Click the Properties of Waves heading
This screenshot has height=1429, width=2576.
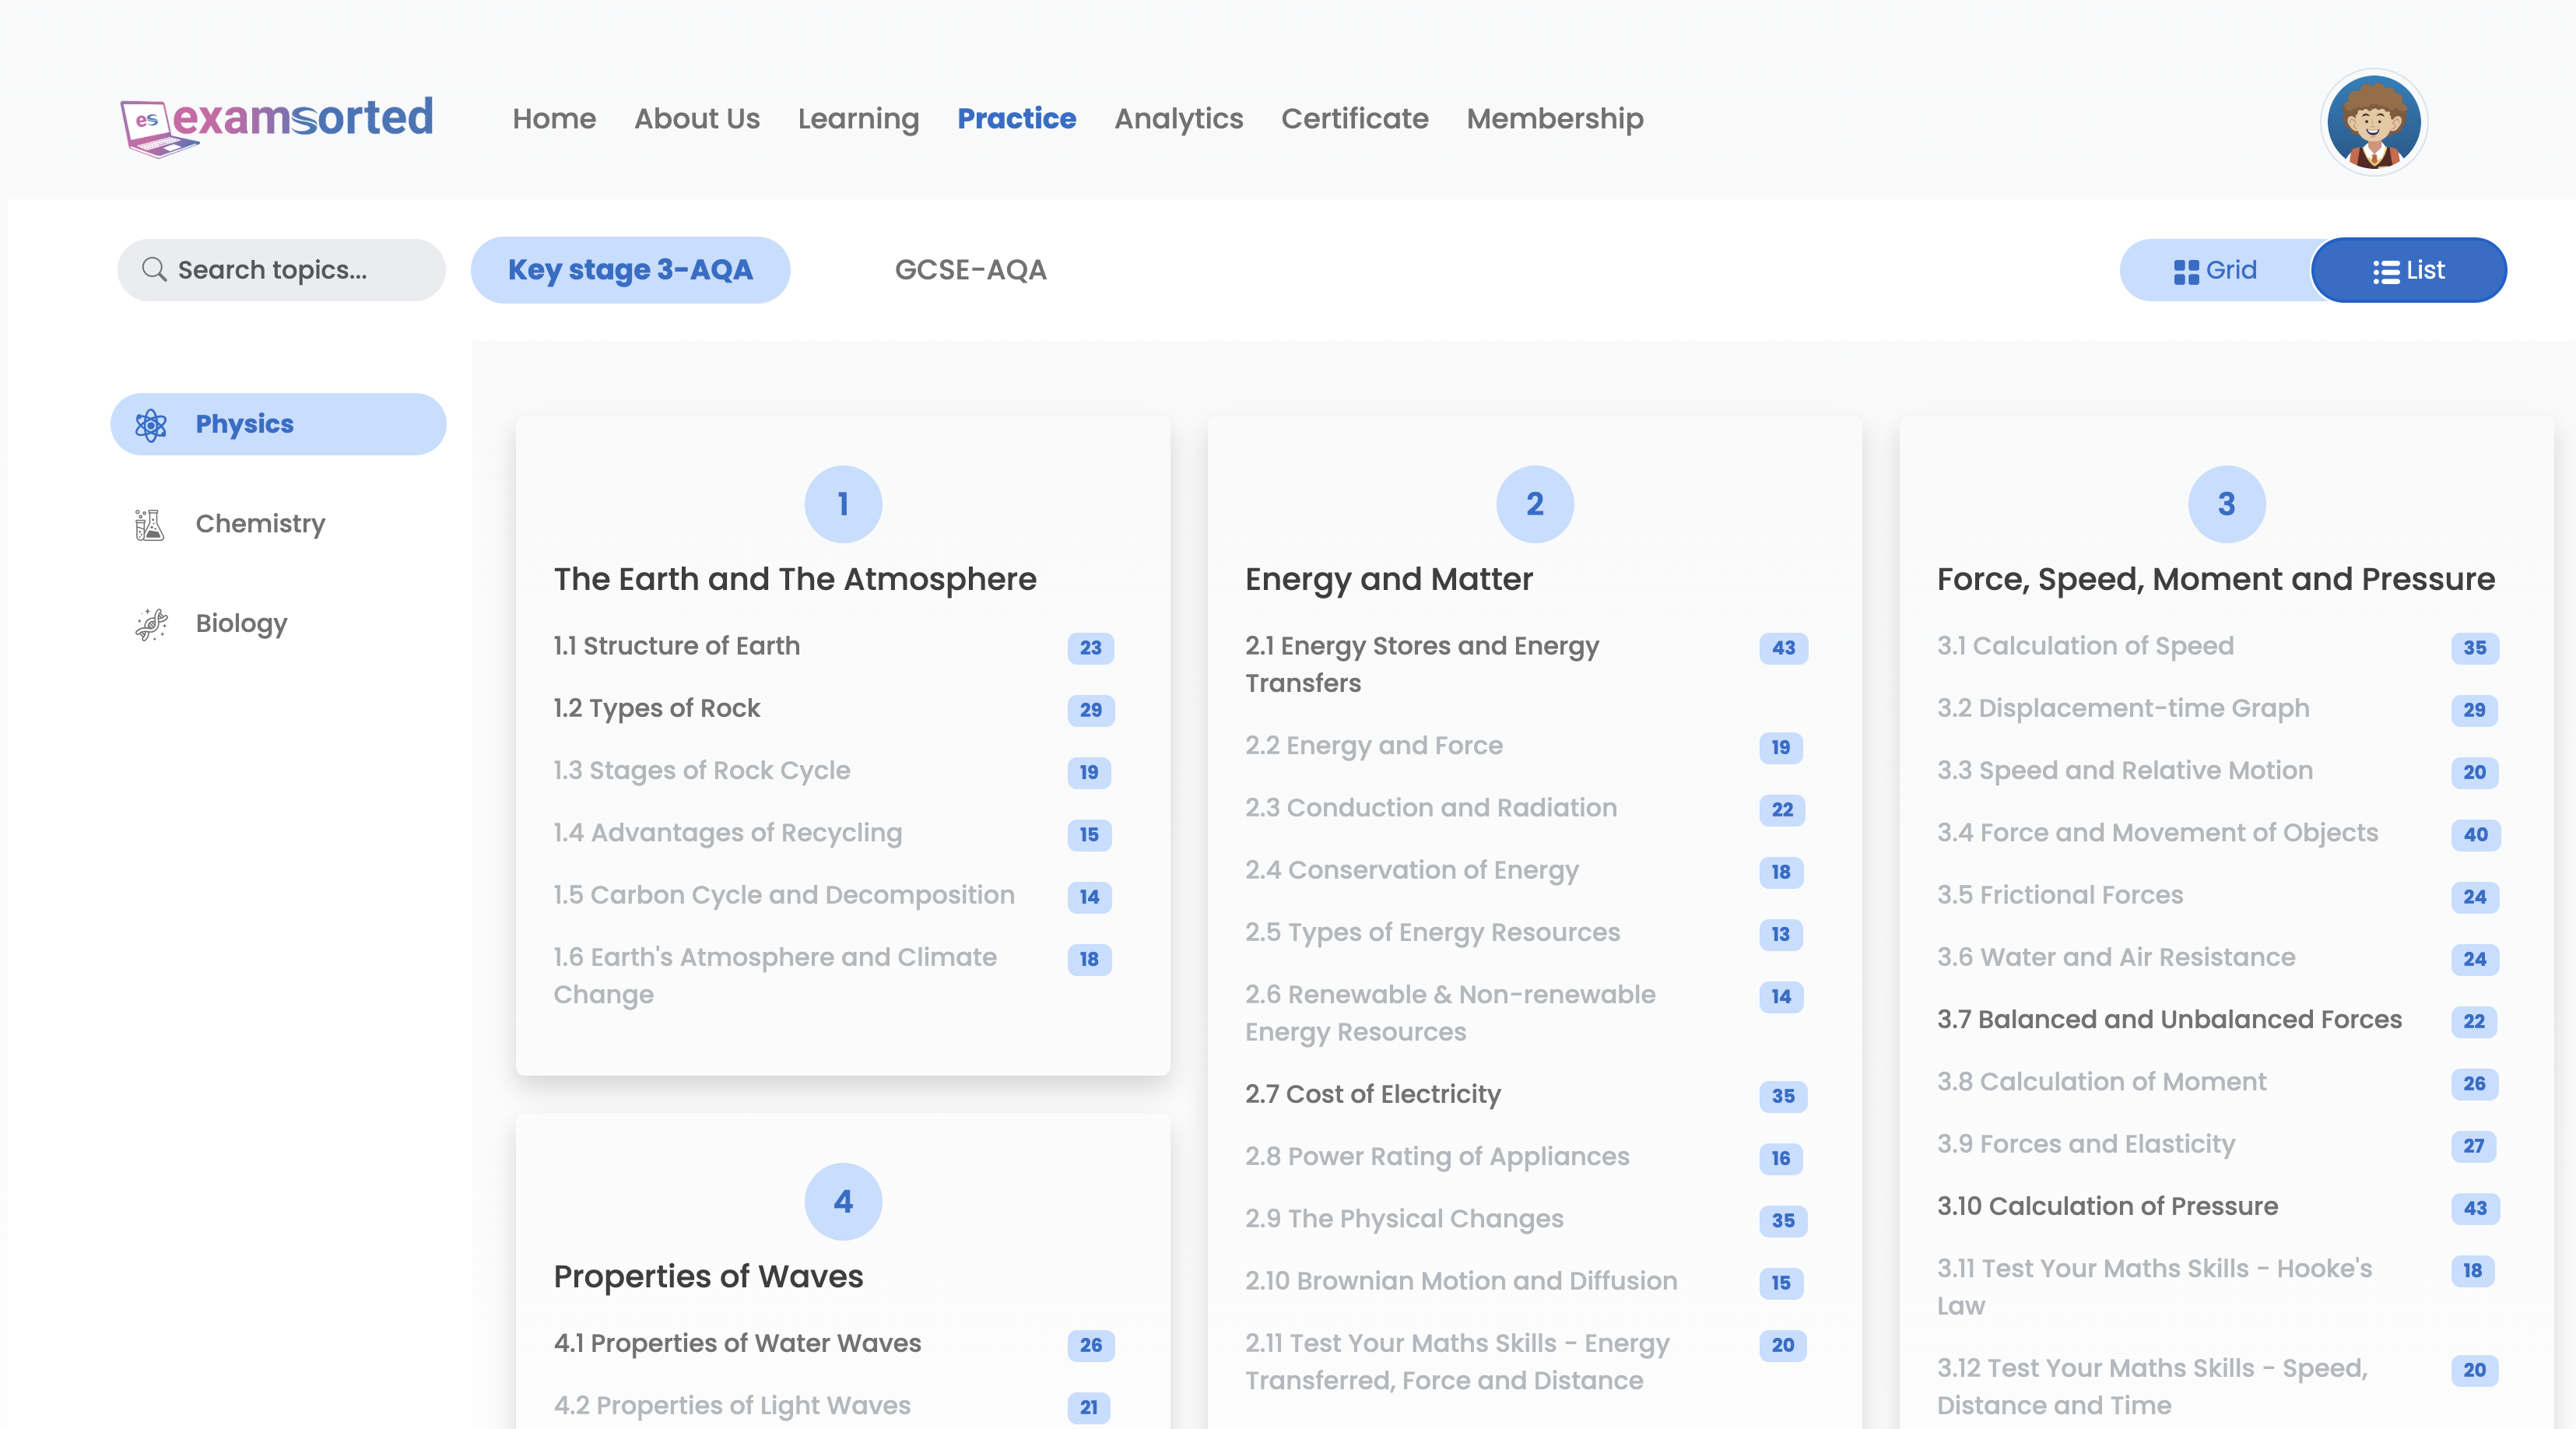pos(708,1276)
